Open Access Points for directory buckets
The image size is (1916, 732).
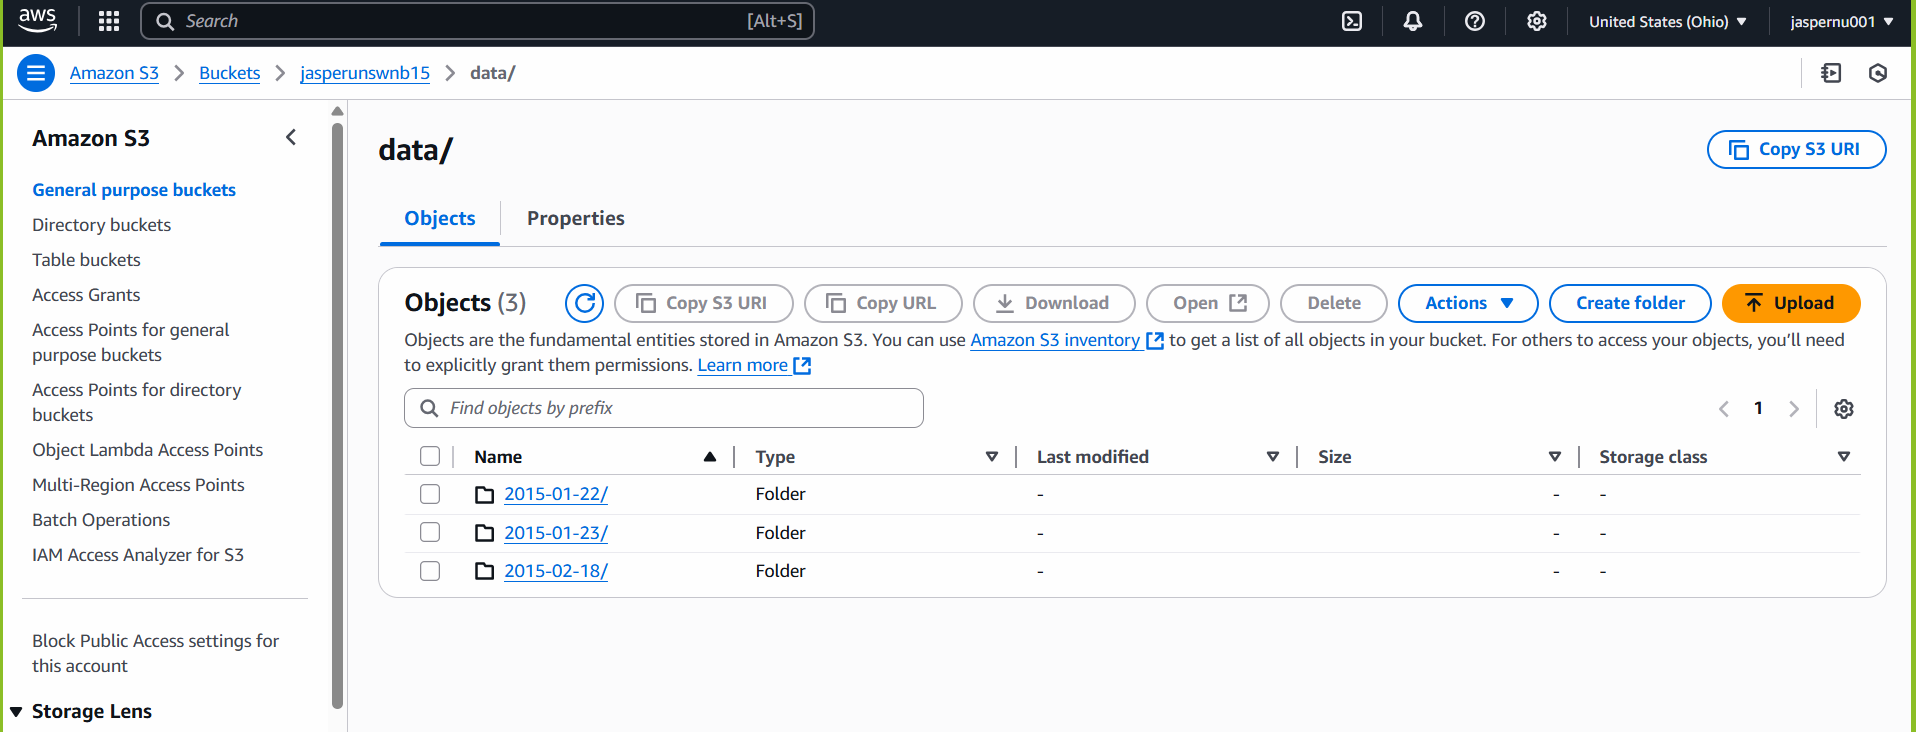coord(136,402)
